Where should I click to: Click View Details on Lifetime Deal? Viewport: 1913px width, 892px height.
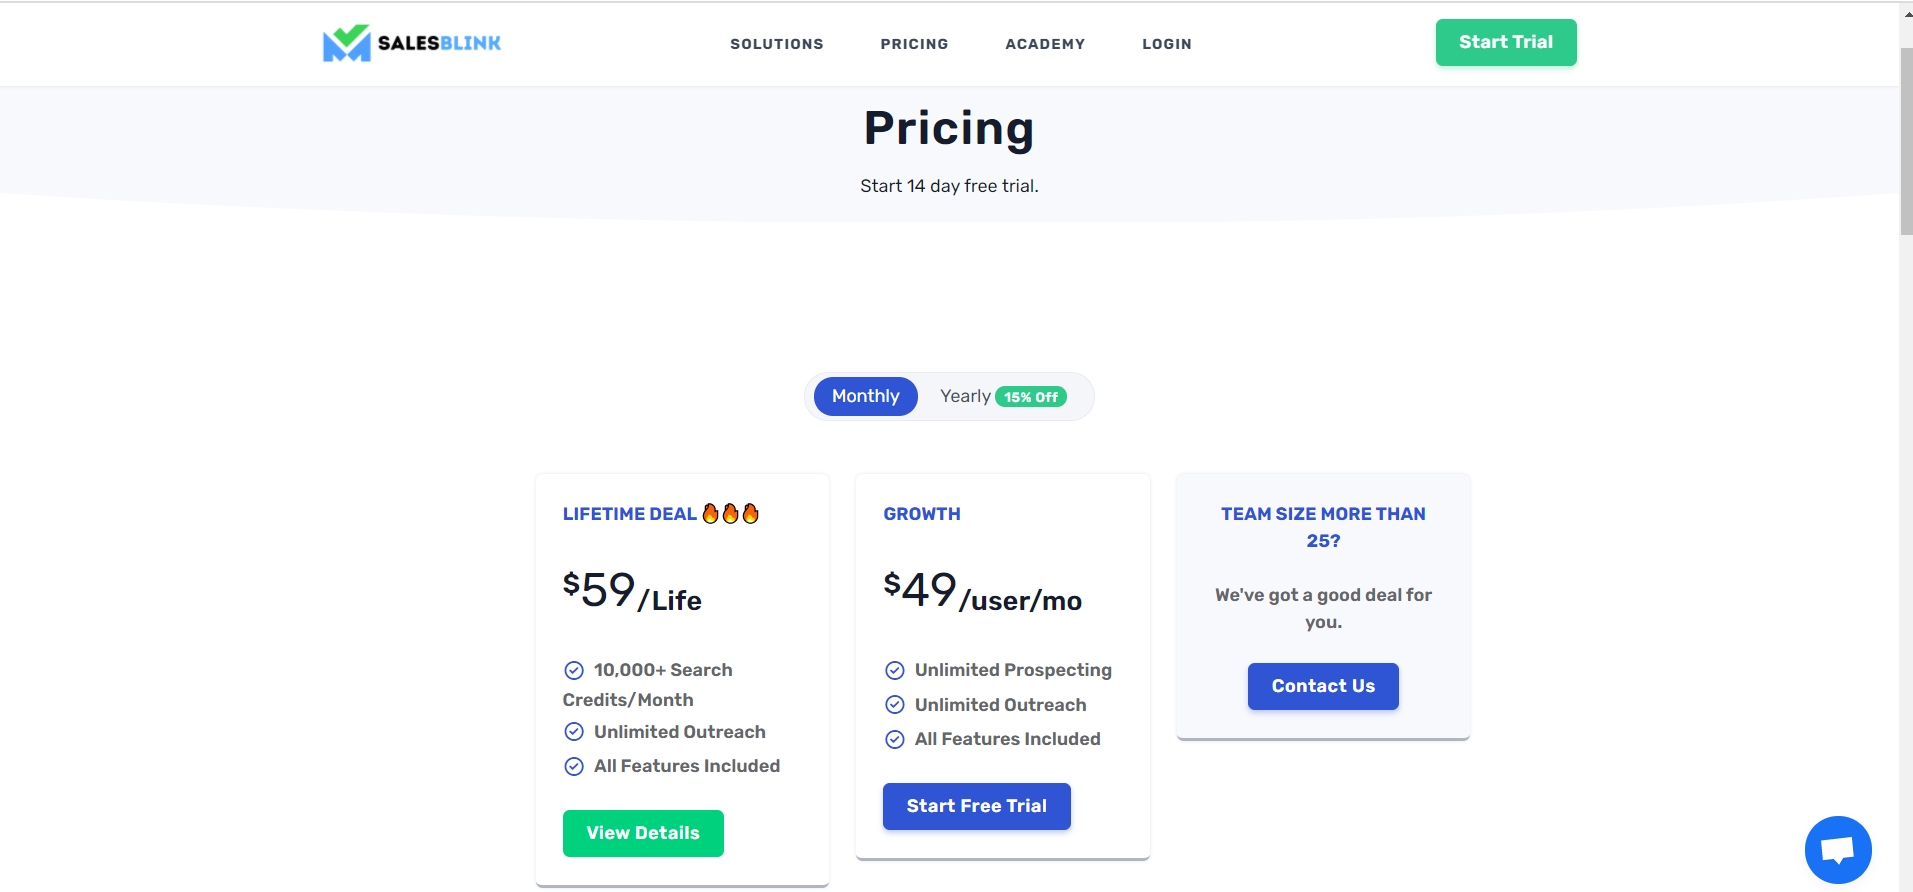click(643, 833)
